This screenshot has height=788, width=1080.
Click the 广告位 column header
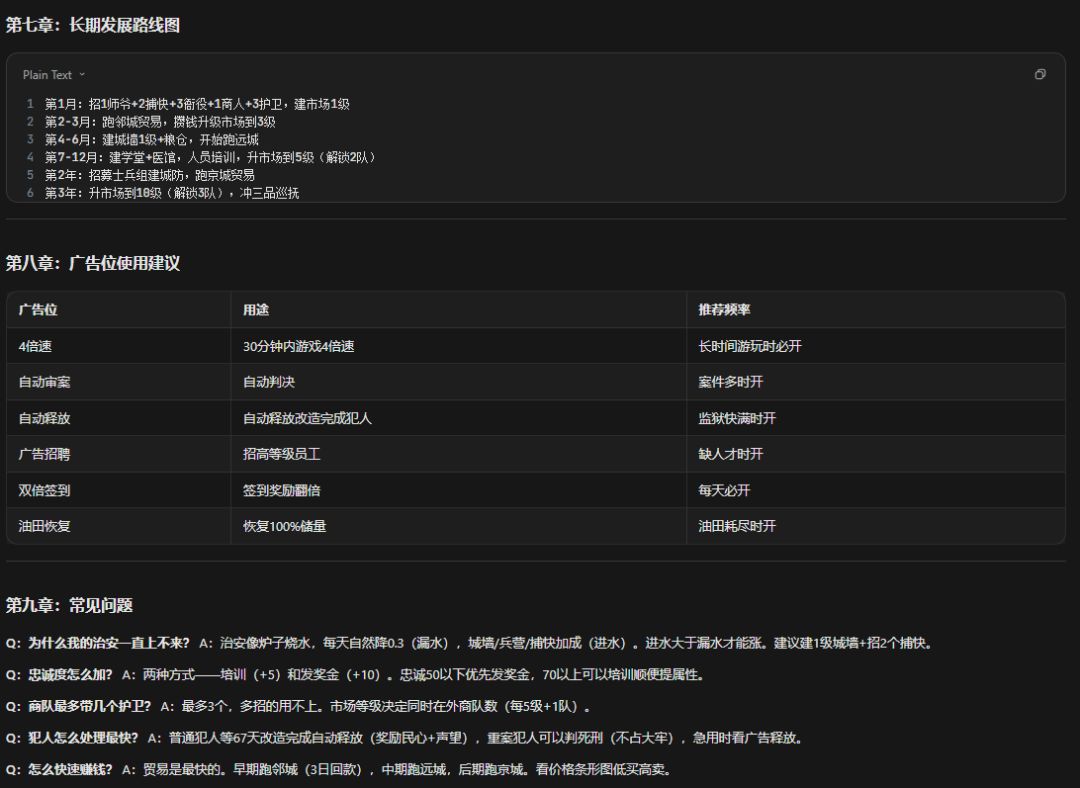point(118,309)
